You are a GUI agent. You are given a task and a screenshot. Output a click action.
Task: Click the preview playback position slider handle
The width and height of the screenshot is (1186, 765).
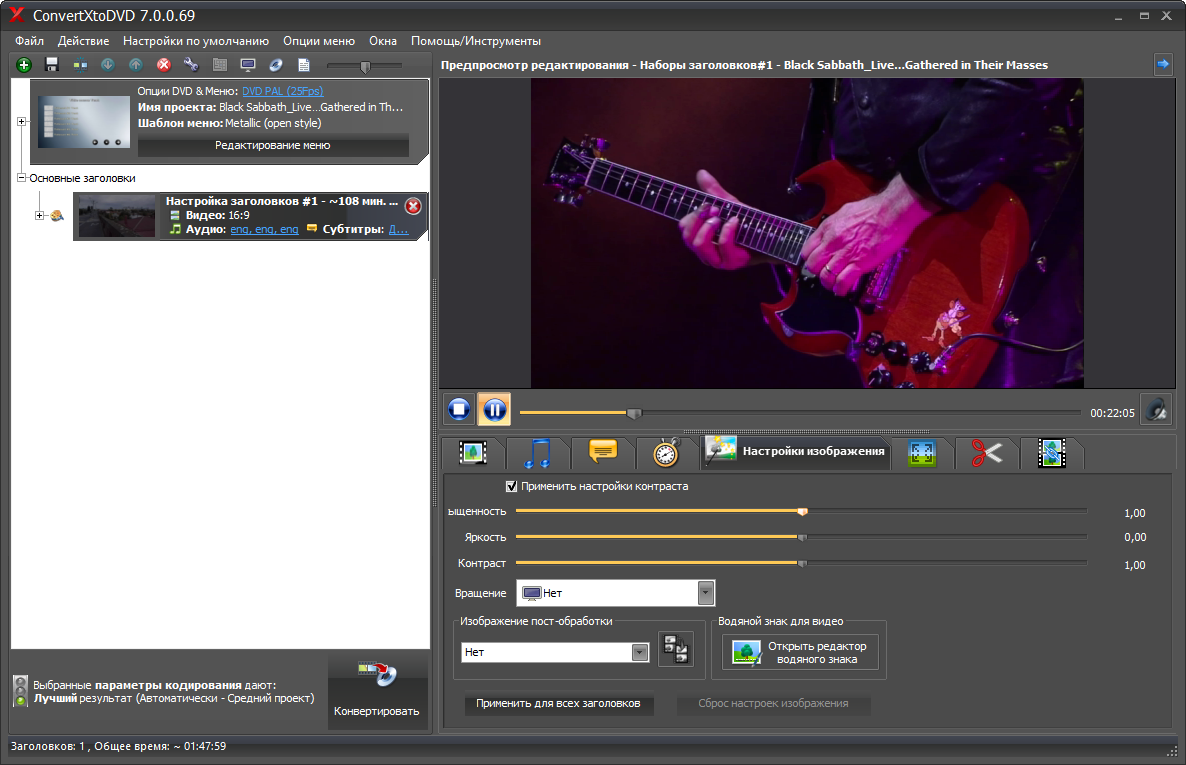[634, 412]
